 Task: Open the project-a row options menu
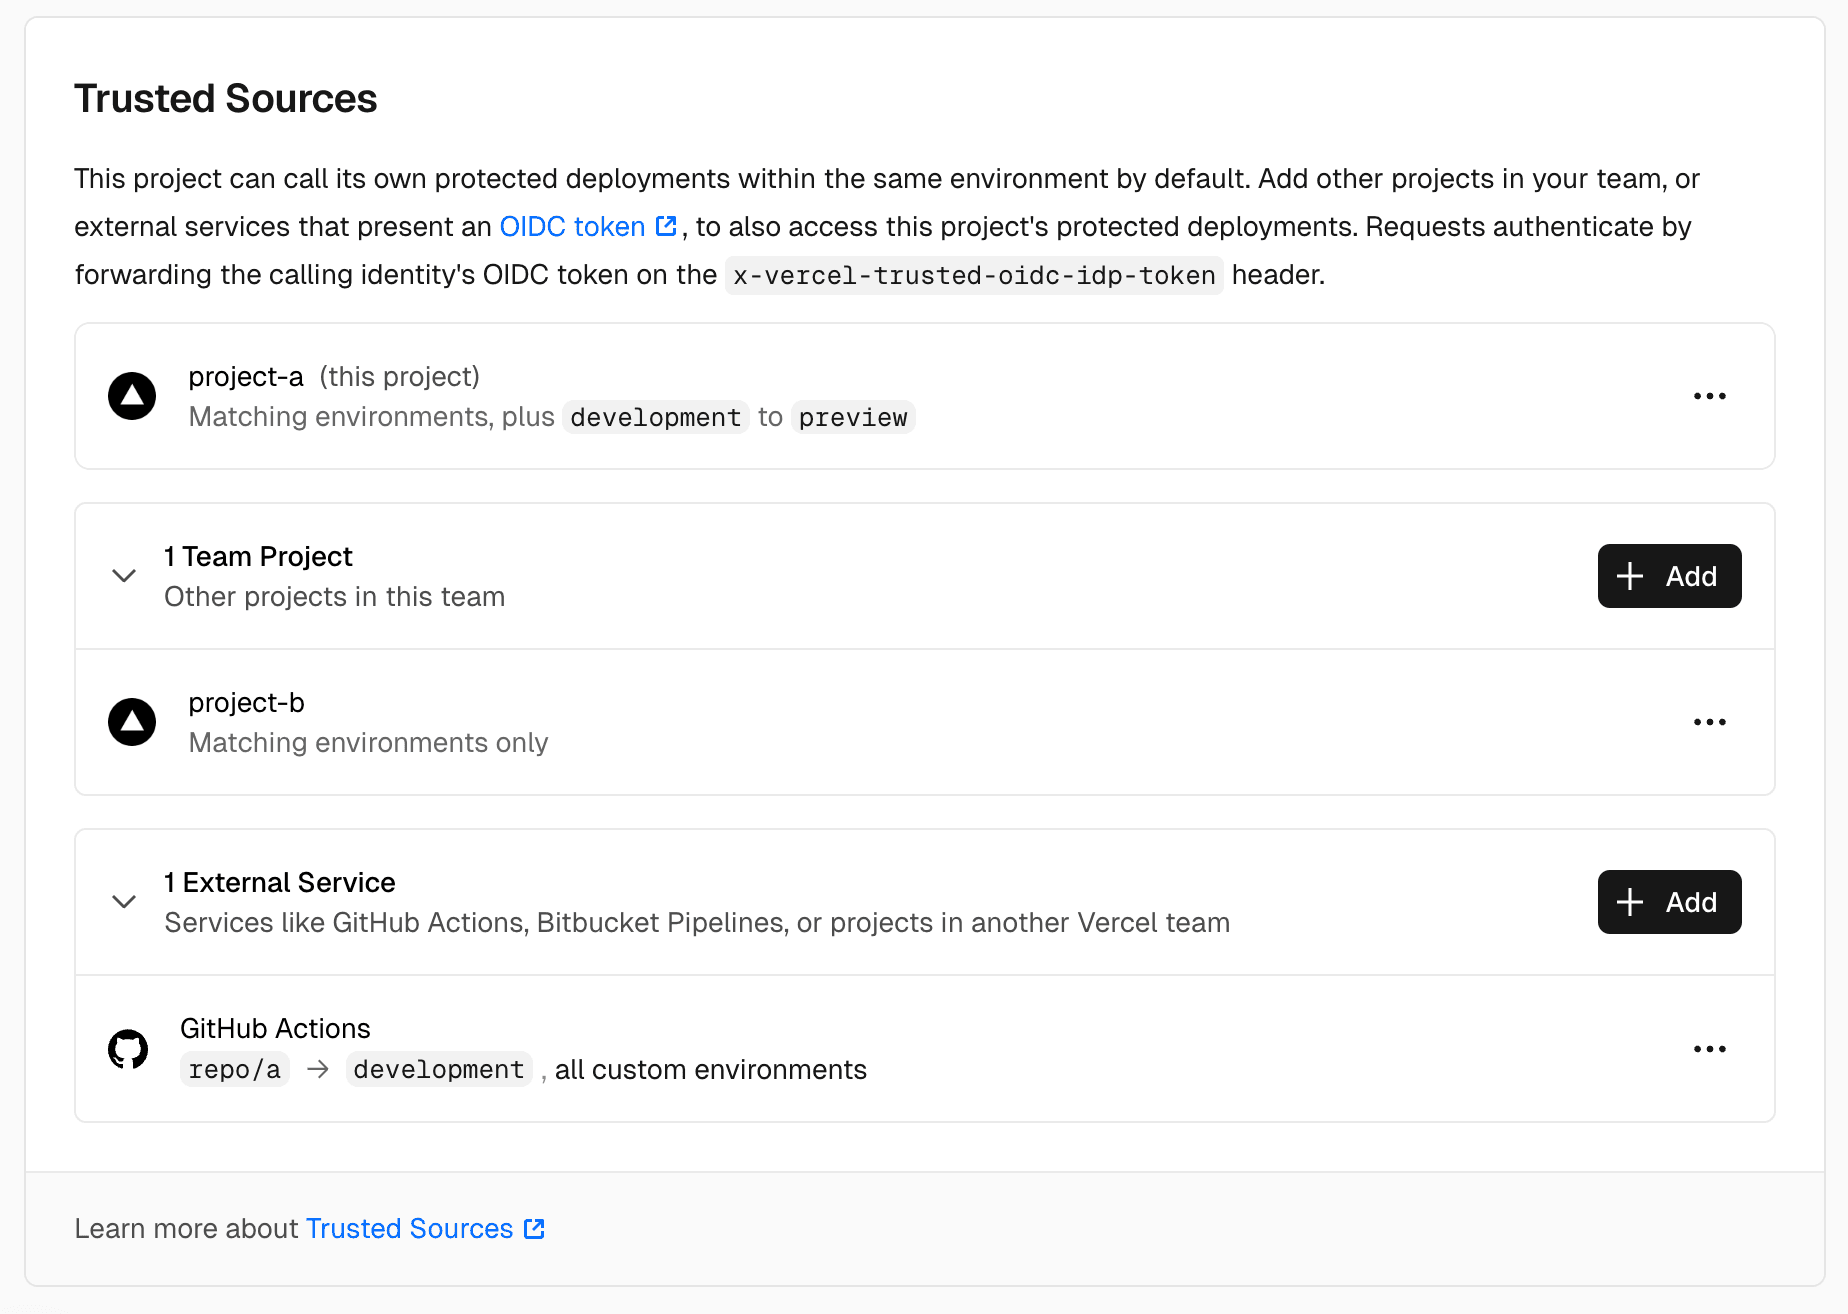pyautogui.click(x=1710, y=396)
